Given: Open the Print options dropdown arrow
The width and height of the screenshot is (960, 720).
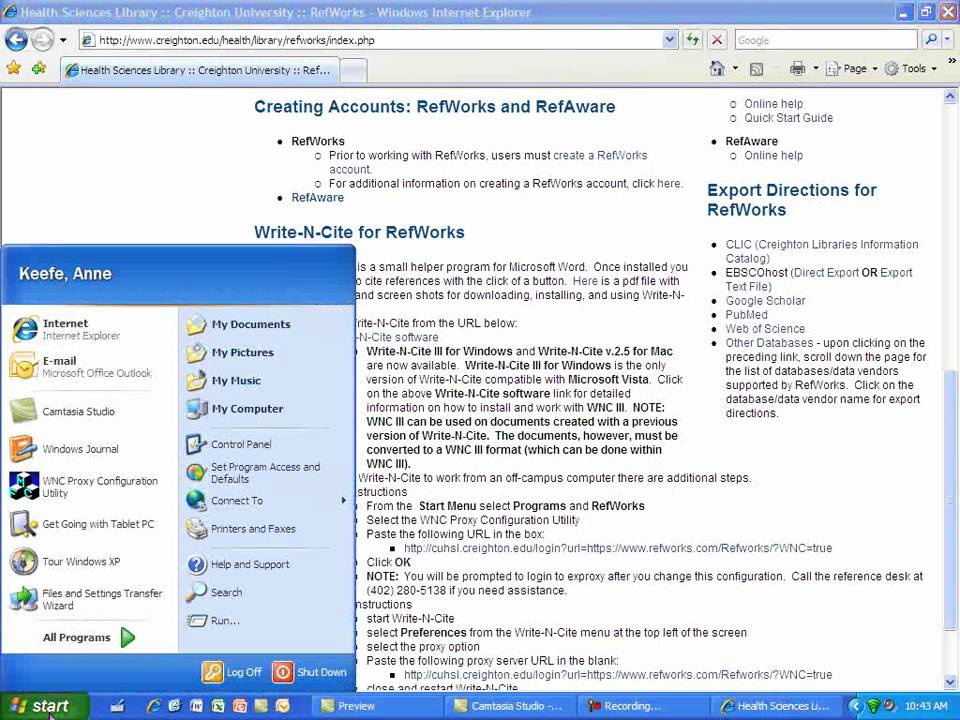Looking at the screenshot, I should [x=816, y=69].
